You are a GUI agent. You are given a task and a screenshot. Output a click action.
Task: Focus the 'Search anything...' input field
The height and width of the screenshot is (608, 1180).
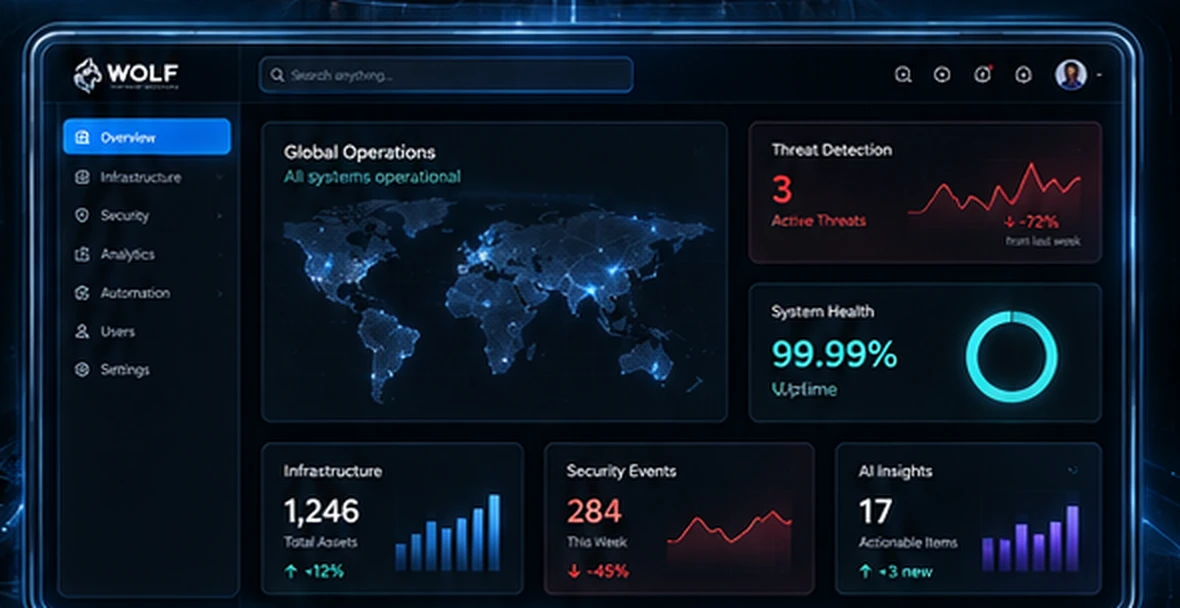446,75
